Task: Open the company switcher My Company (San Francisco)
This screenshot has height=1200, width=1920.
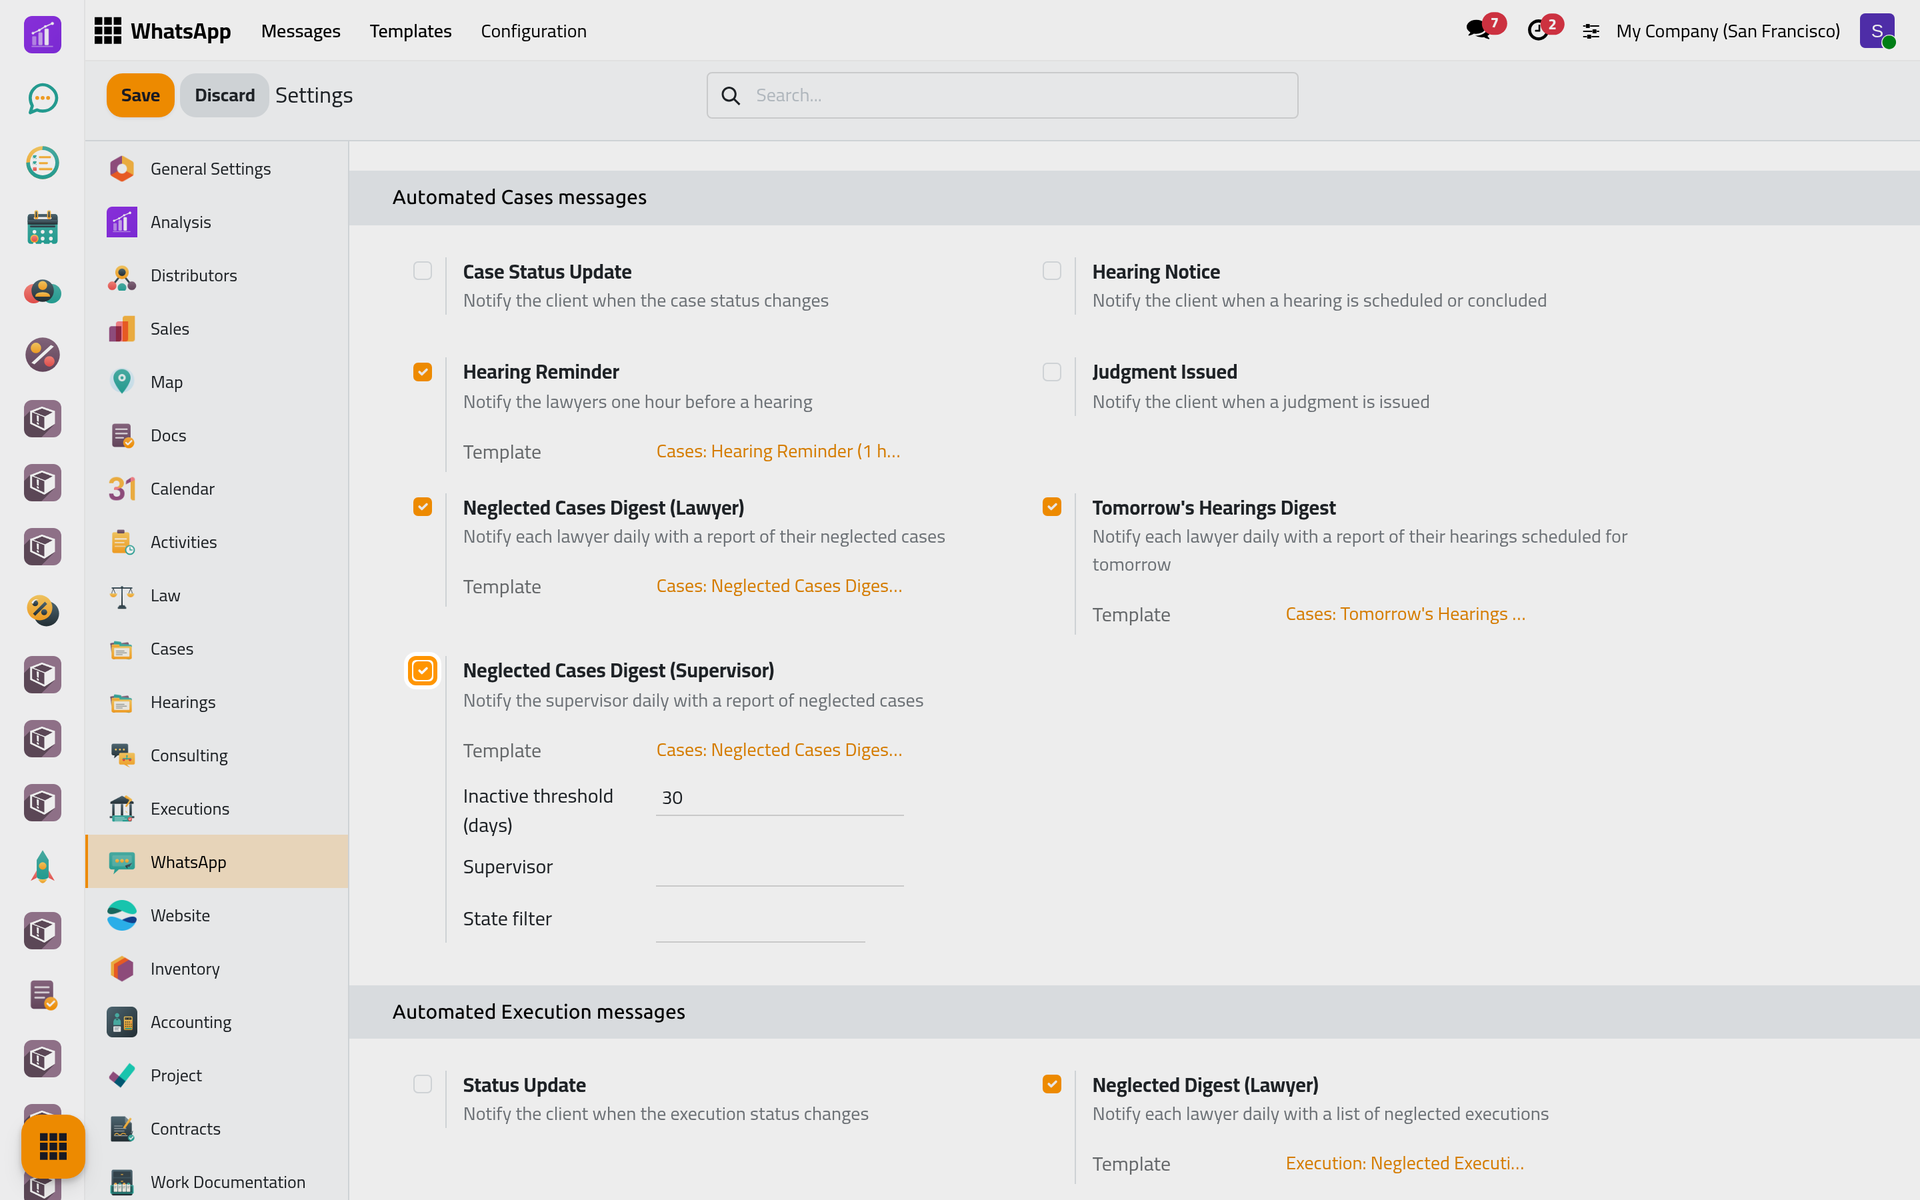Action: (x=1727, y=31)
